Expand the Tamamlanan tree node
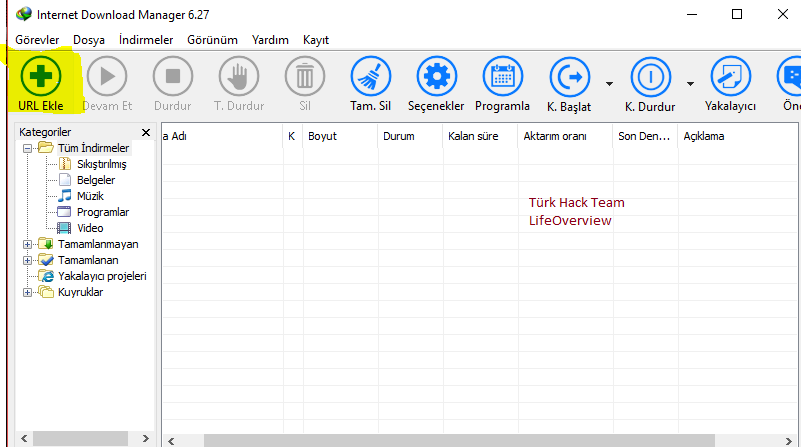 28,261
